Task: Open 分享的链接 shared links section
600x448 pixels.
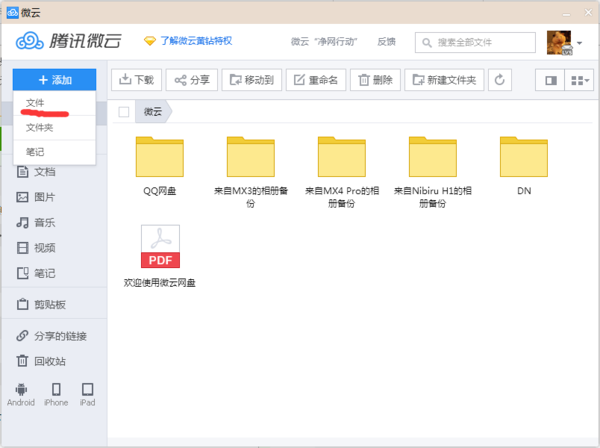Action: [52, 336]
